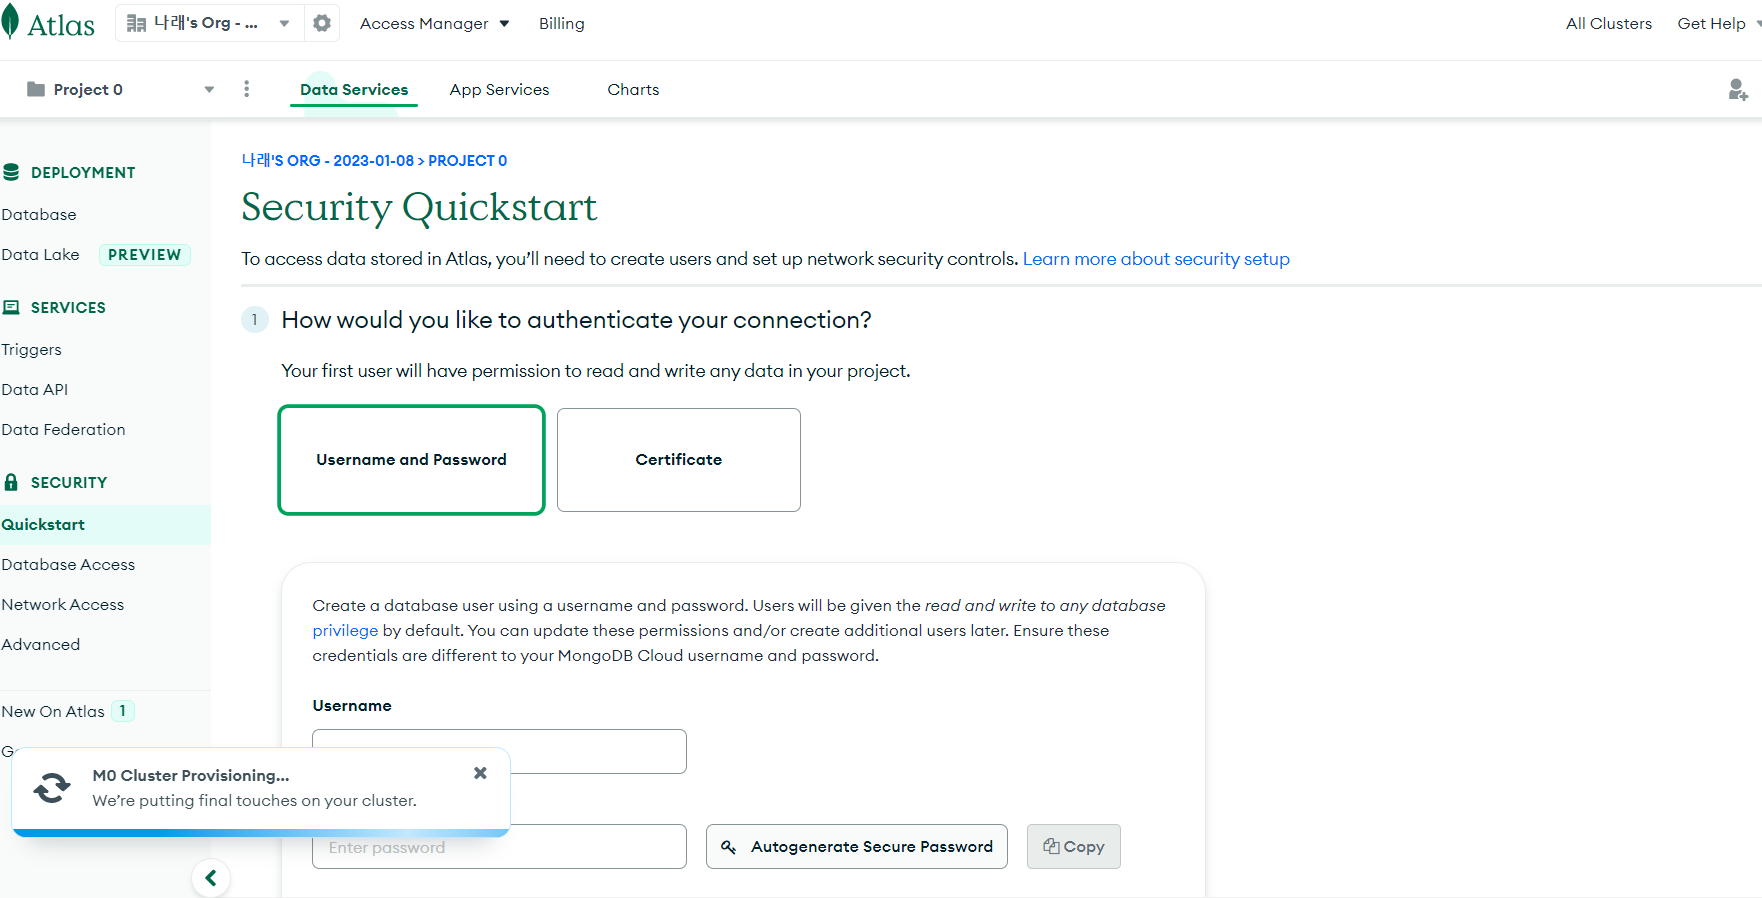This screenshot has height=898, width=1762.
Task: Open Network Access in the sidebar
Action: click(x=63, y=605)
